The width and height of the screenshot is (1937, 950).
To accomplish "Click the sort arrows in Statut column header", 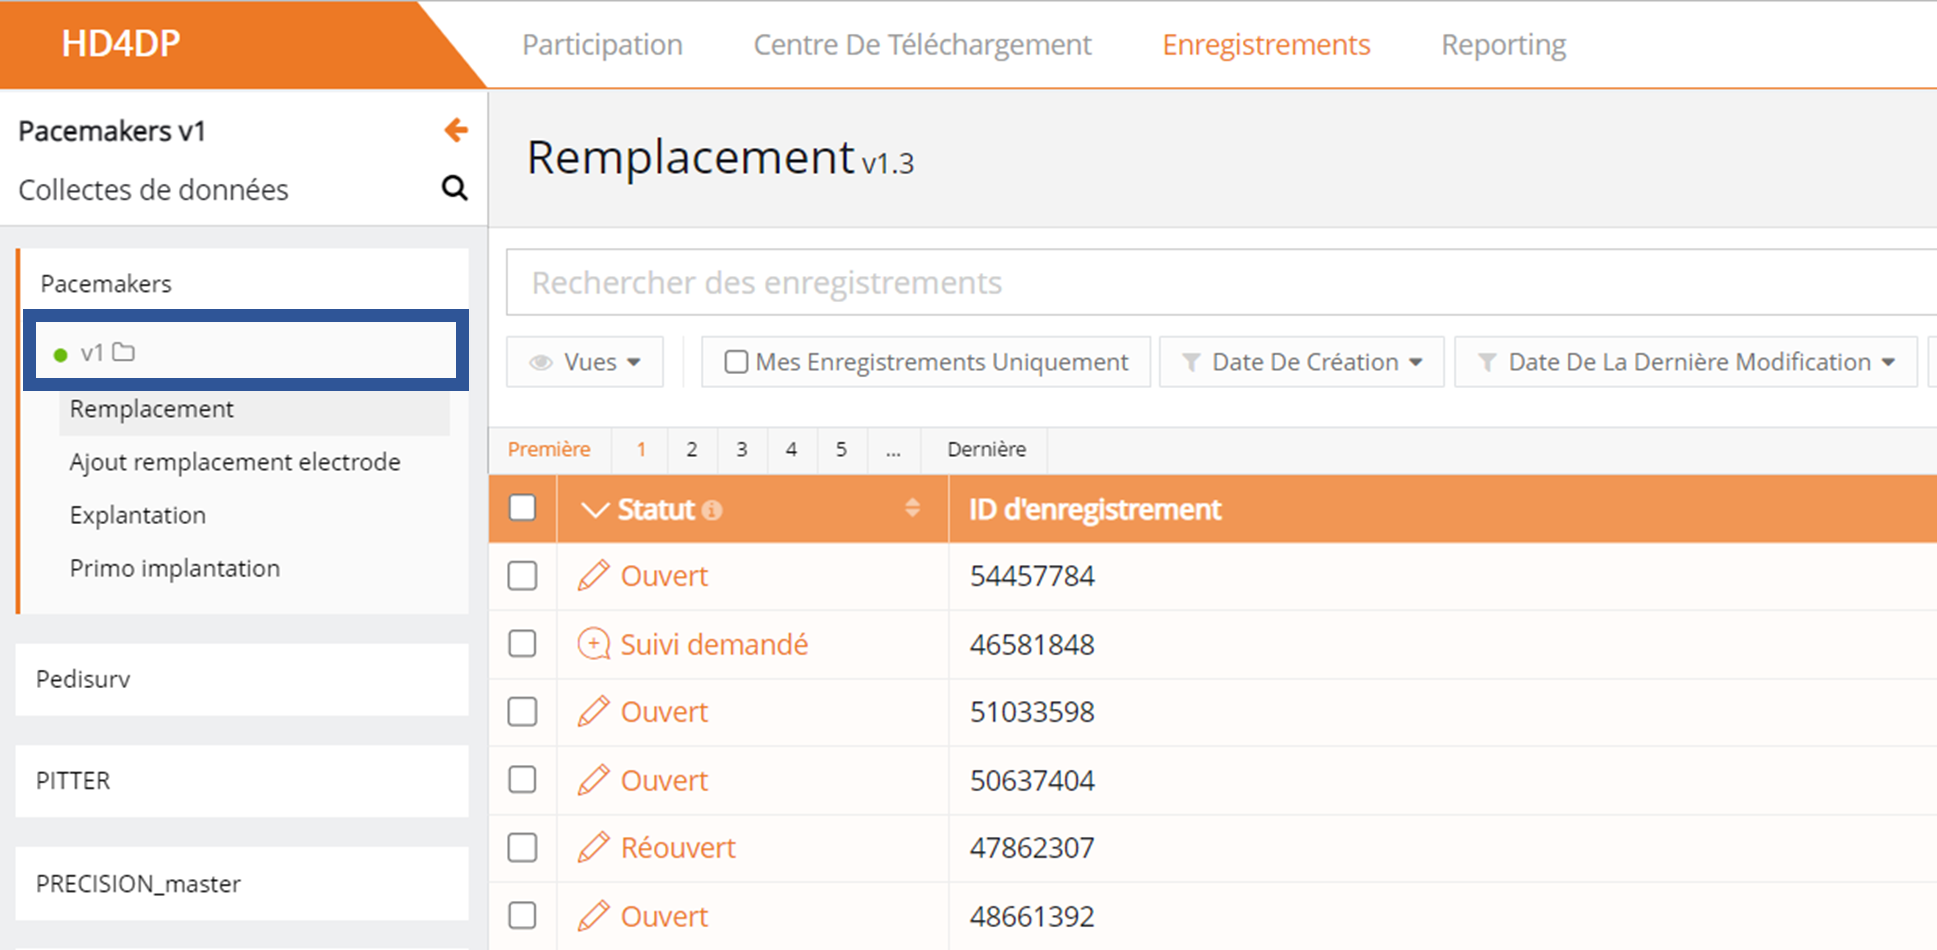I will (x=912, y=508).
